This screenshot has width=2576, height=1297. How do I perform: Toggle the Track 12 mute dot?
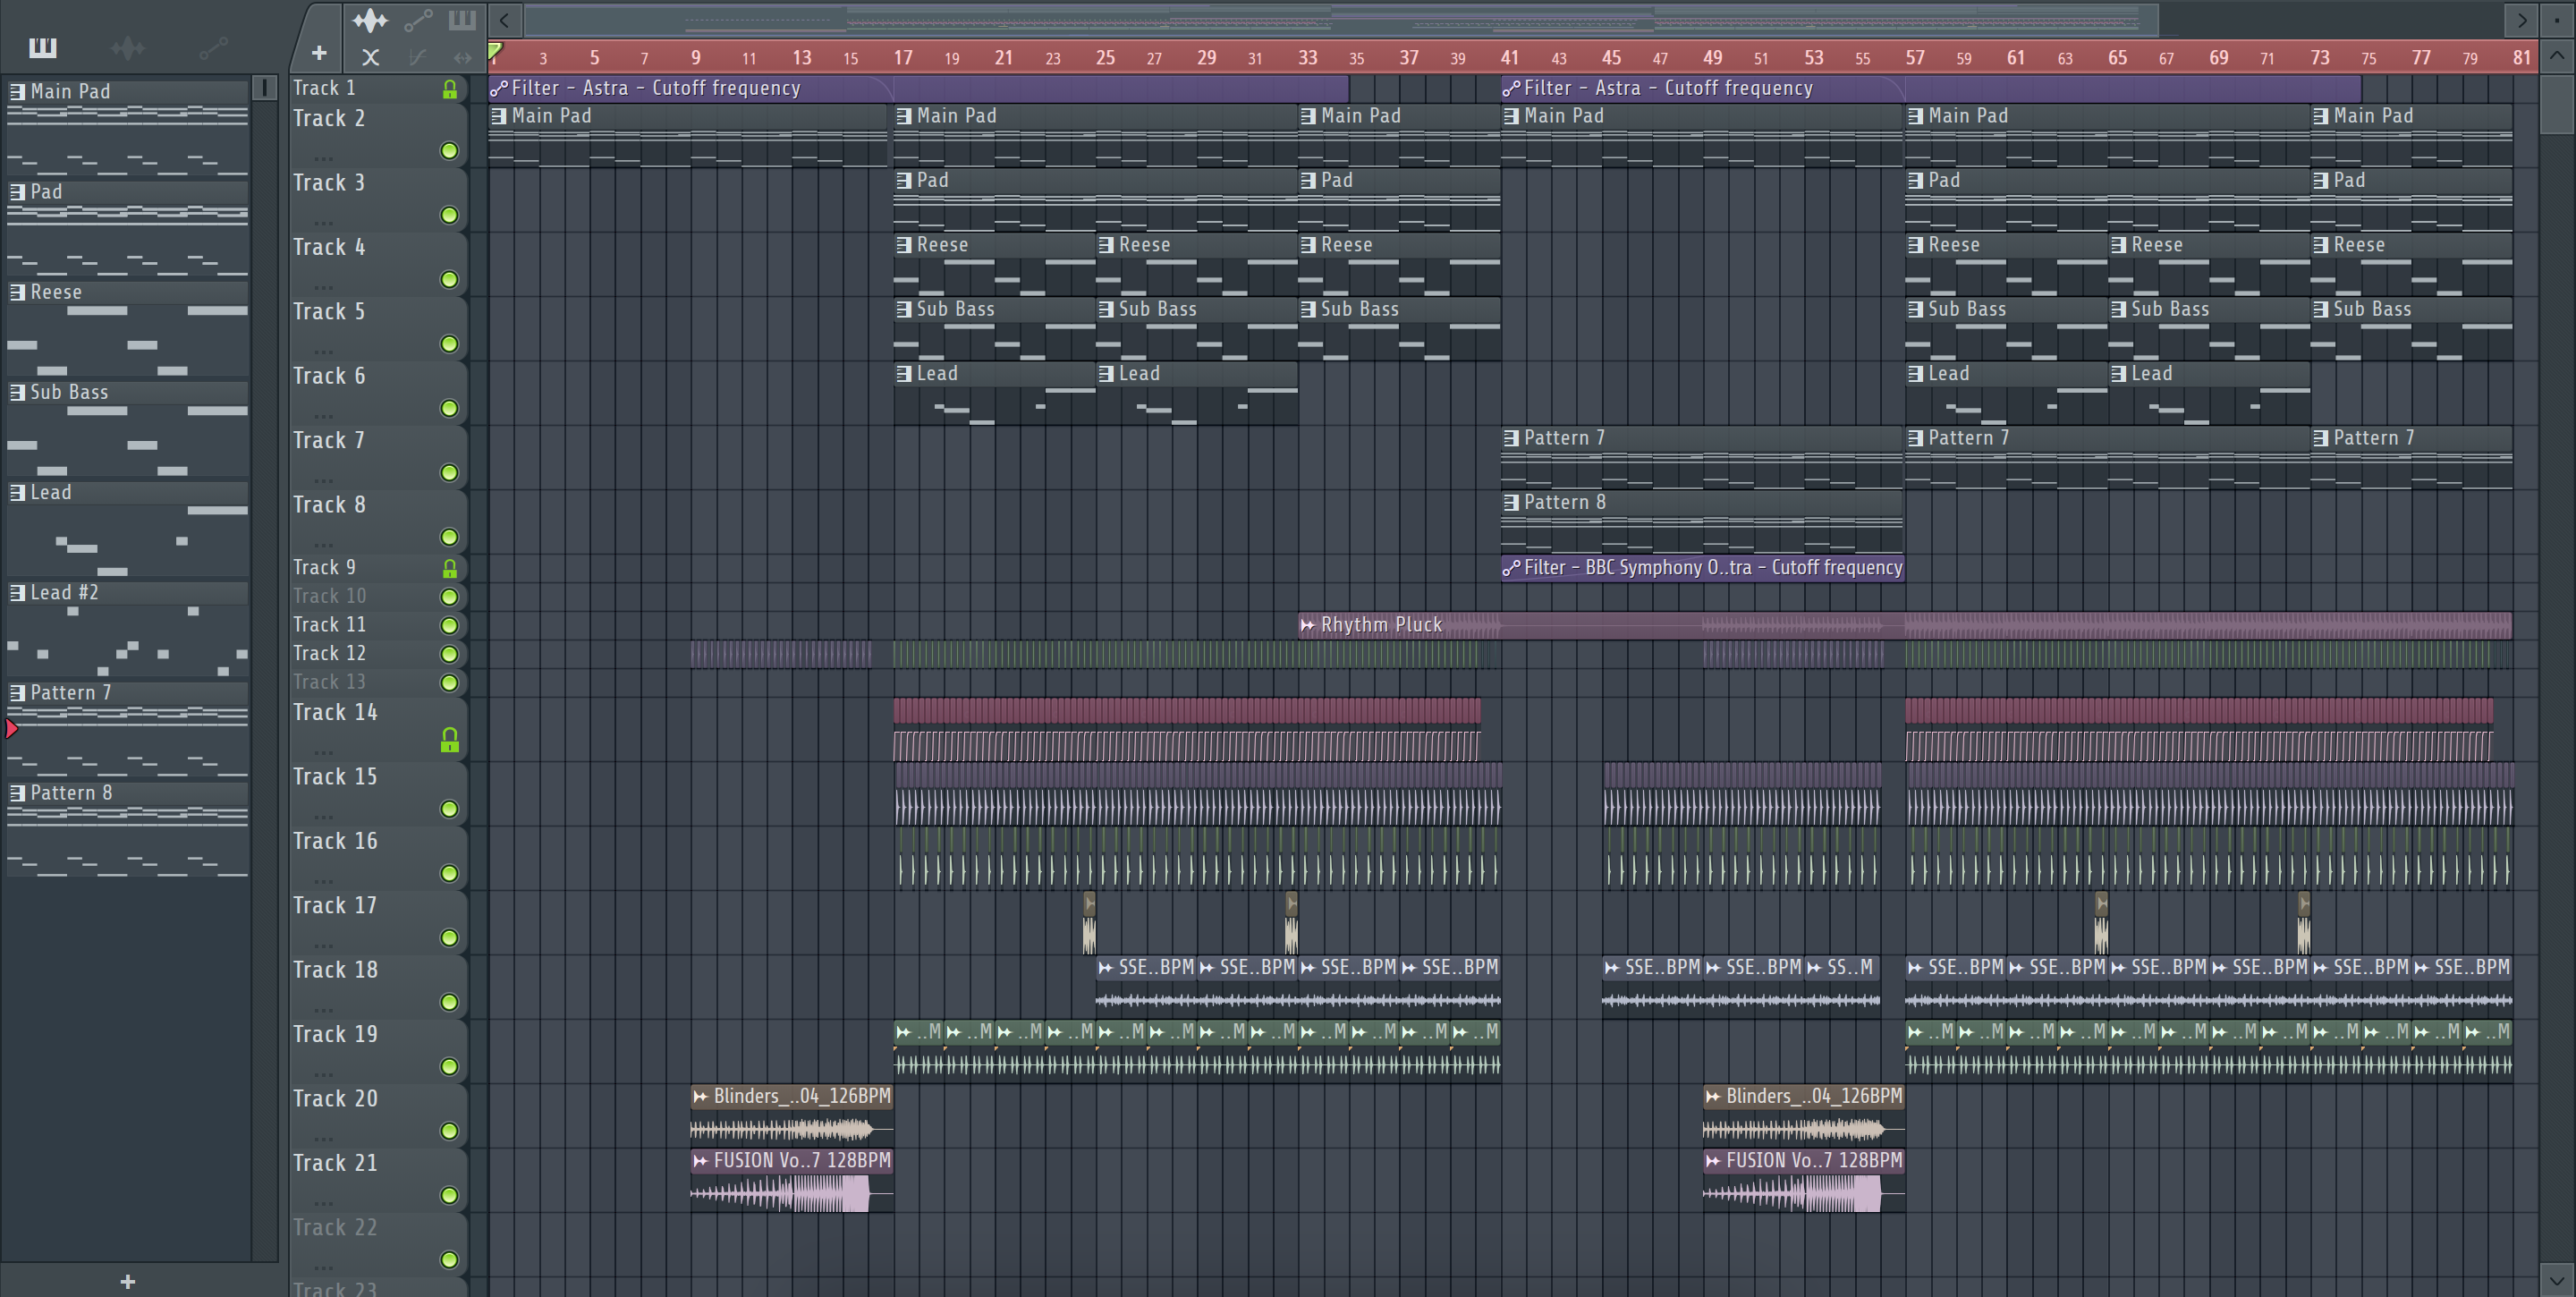point(450,654)
